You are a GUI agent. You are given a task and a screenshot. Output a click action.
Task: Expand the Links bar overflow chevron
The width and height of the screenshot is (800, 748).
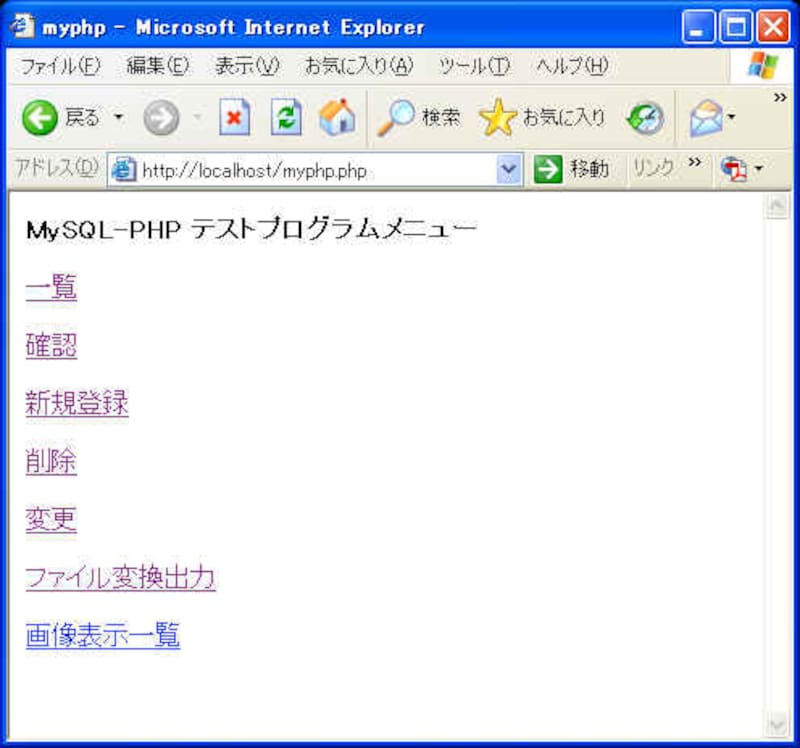pos(694,162)
